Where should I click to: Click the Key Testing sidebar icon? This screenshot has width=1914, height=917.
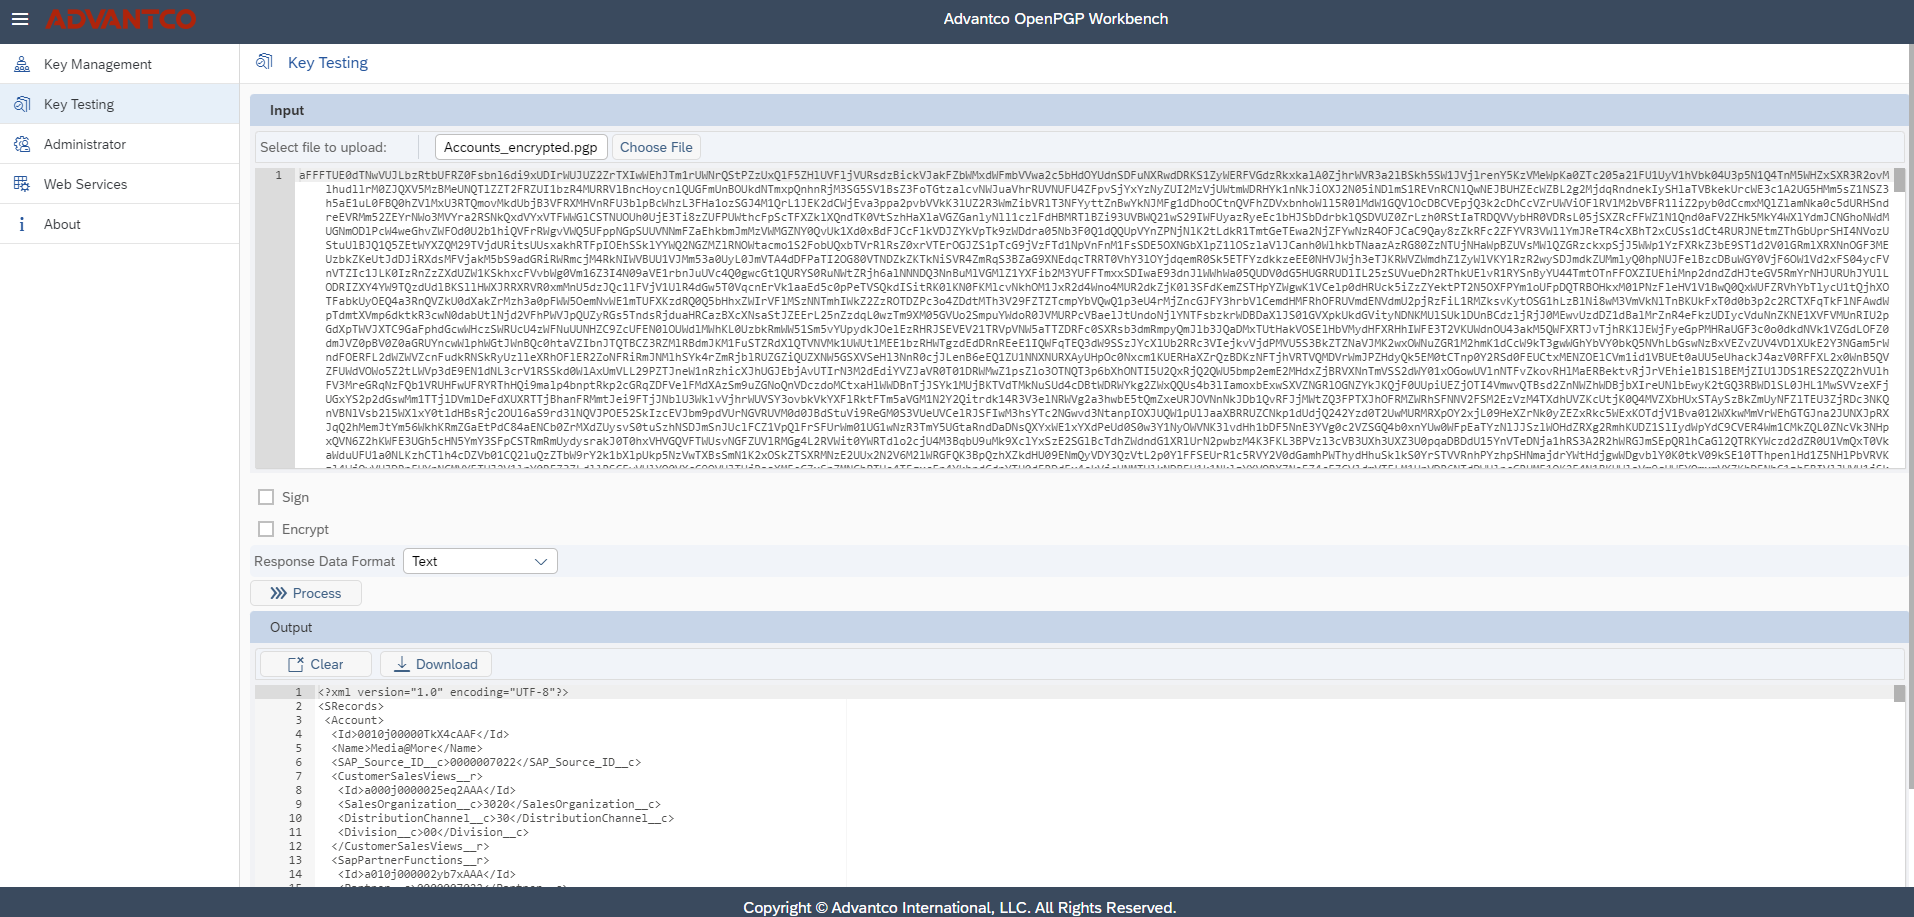coord(22,104)
